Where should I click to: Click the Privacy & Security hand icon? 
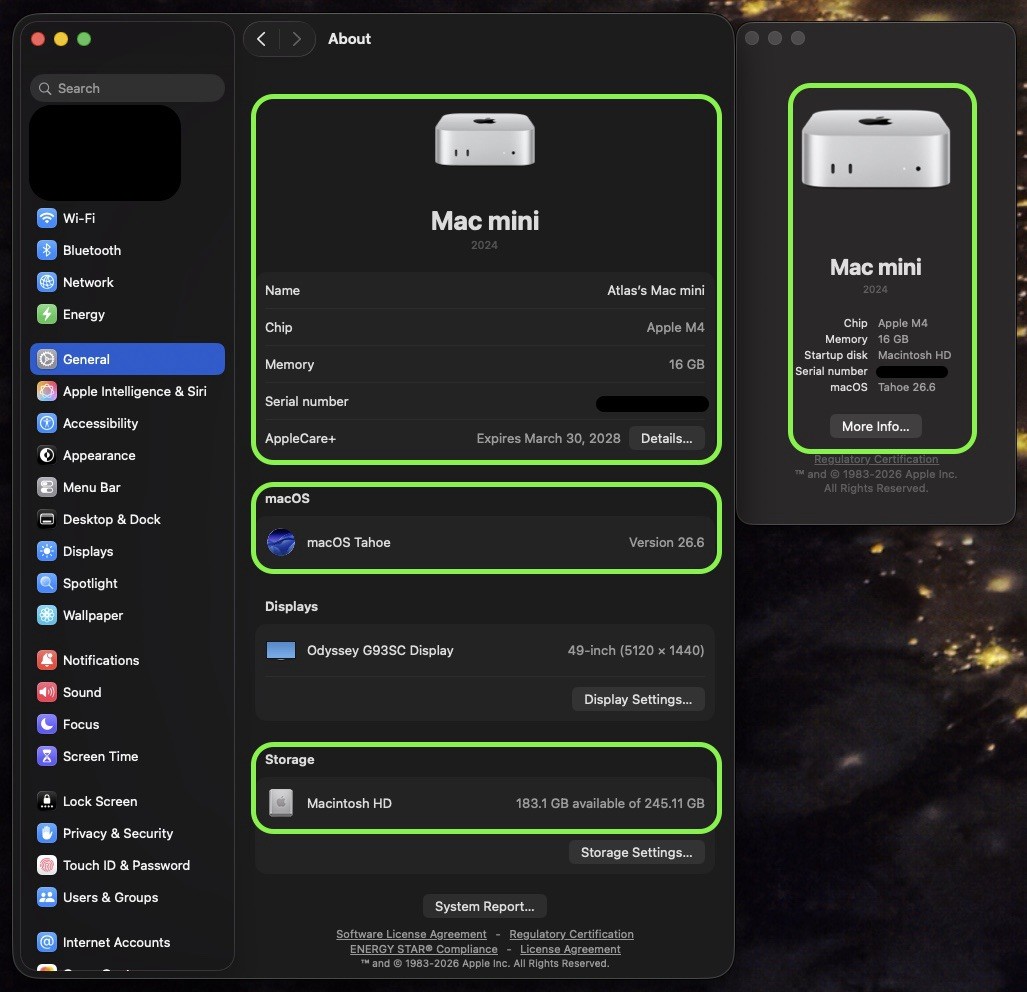47,833
